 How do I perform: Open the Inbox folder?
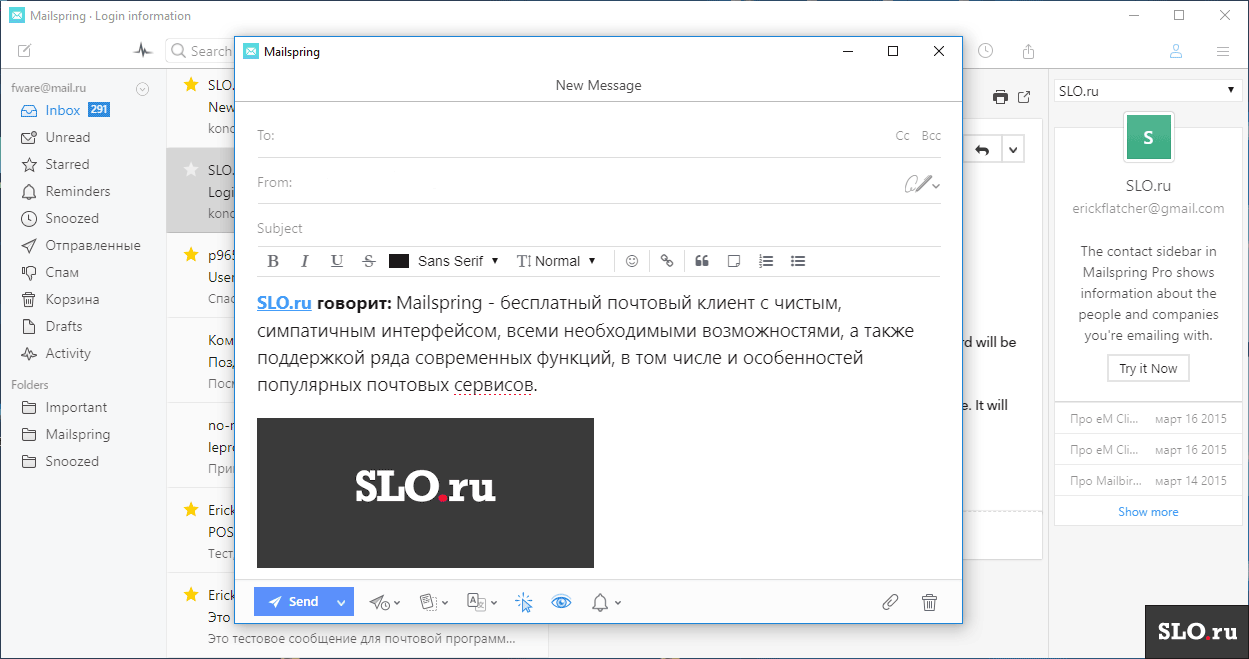(x=63, y=110)
